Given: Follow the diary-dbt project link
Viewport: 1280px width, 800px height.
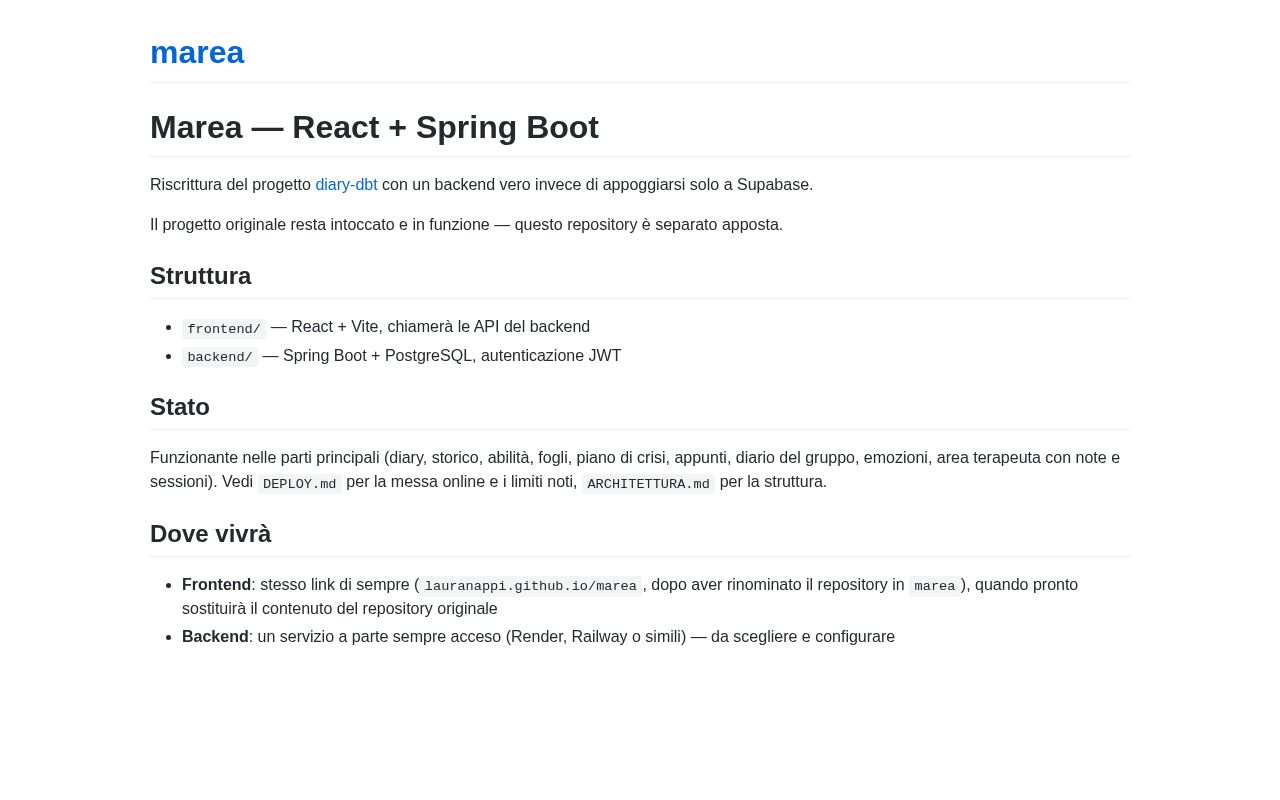Looking at the screenshot, I should [x=346, y=185].
